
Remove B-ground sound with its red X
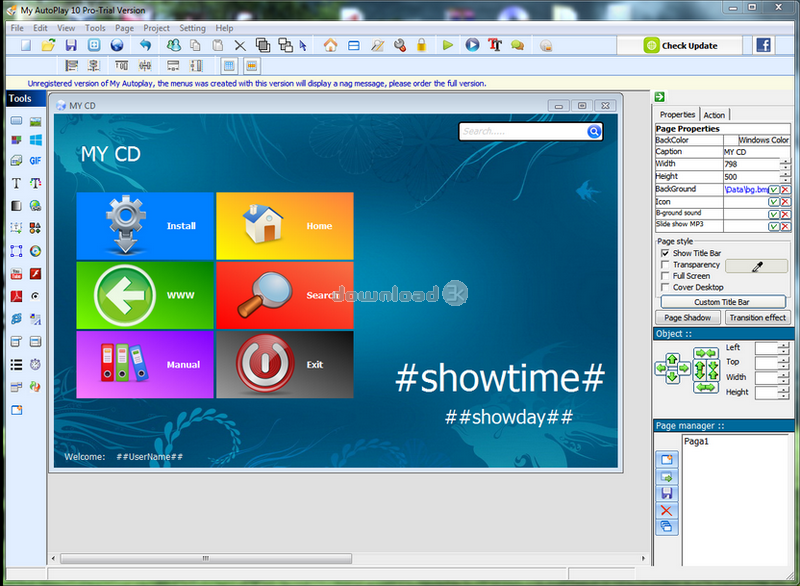coord(785,214)
